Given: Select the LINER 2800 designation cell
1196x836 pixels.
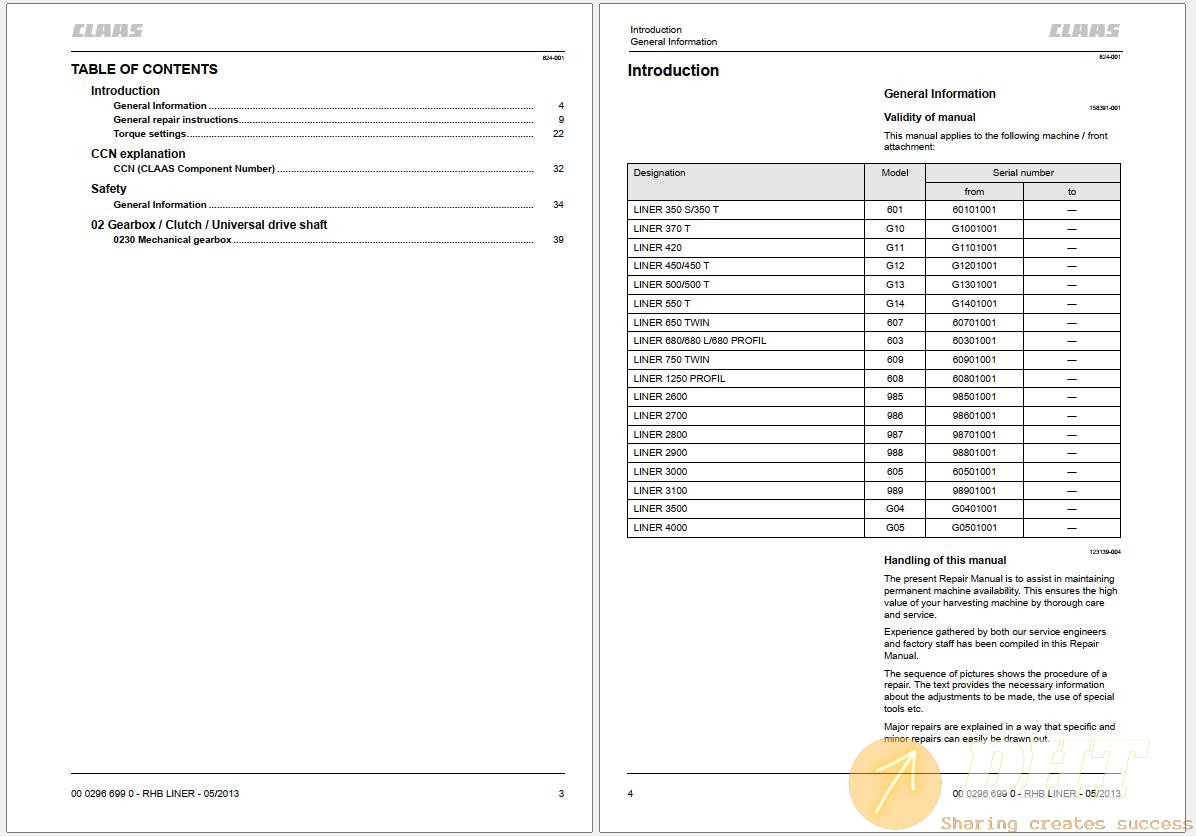Looking at the screenshot, I should 746,434.
